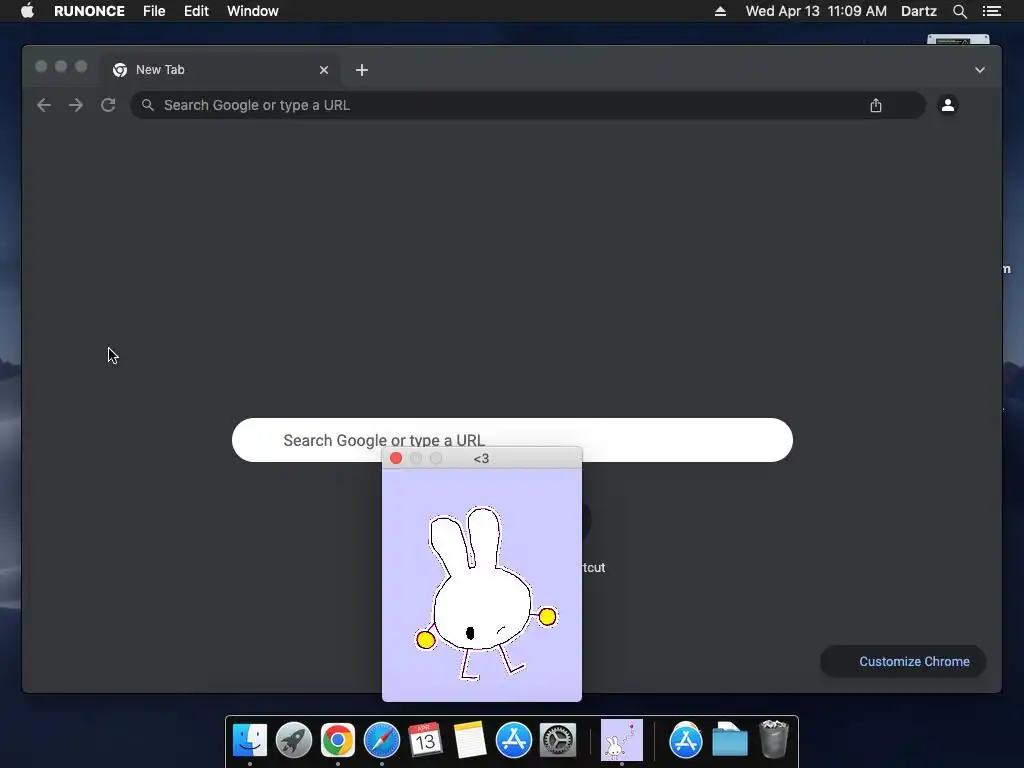Image resolution: width=1024 pixels, height=768 pixels.
Task: Click the share icon in address bar
Action: [876, 105]
